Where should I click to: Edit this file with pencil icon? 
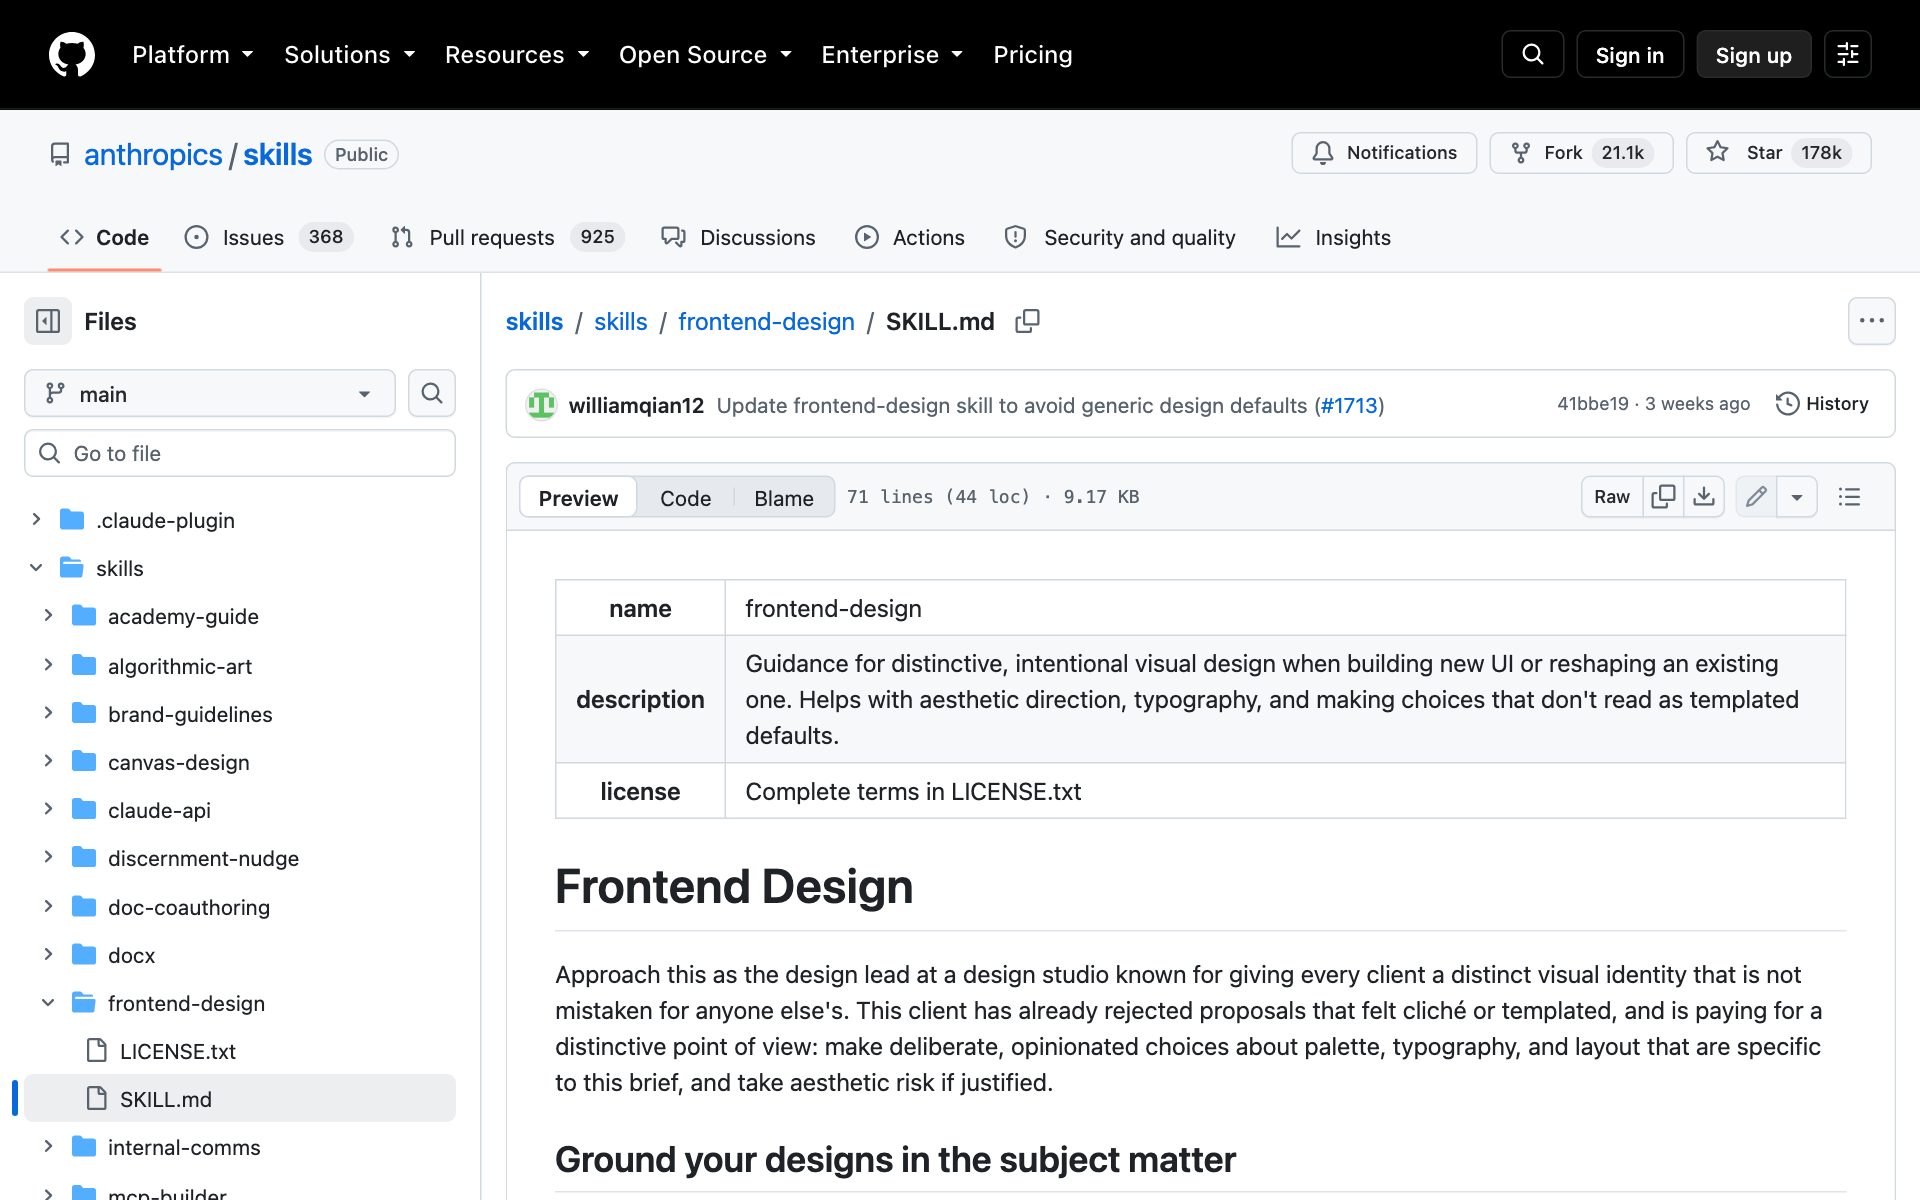click(x=1756, y=497)
